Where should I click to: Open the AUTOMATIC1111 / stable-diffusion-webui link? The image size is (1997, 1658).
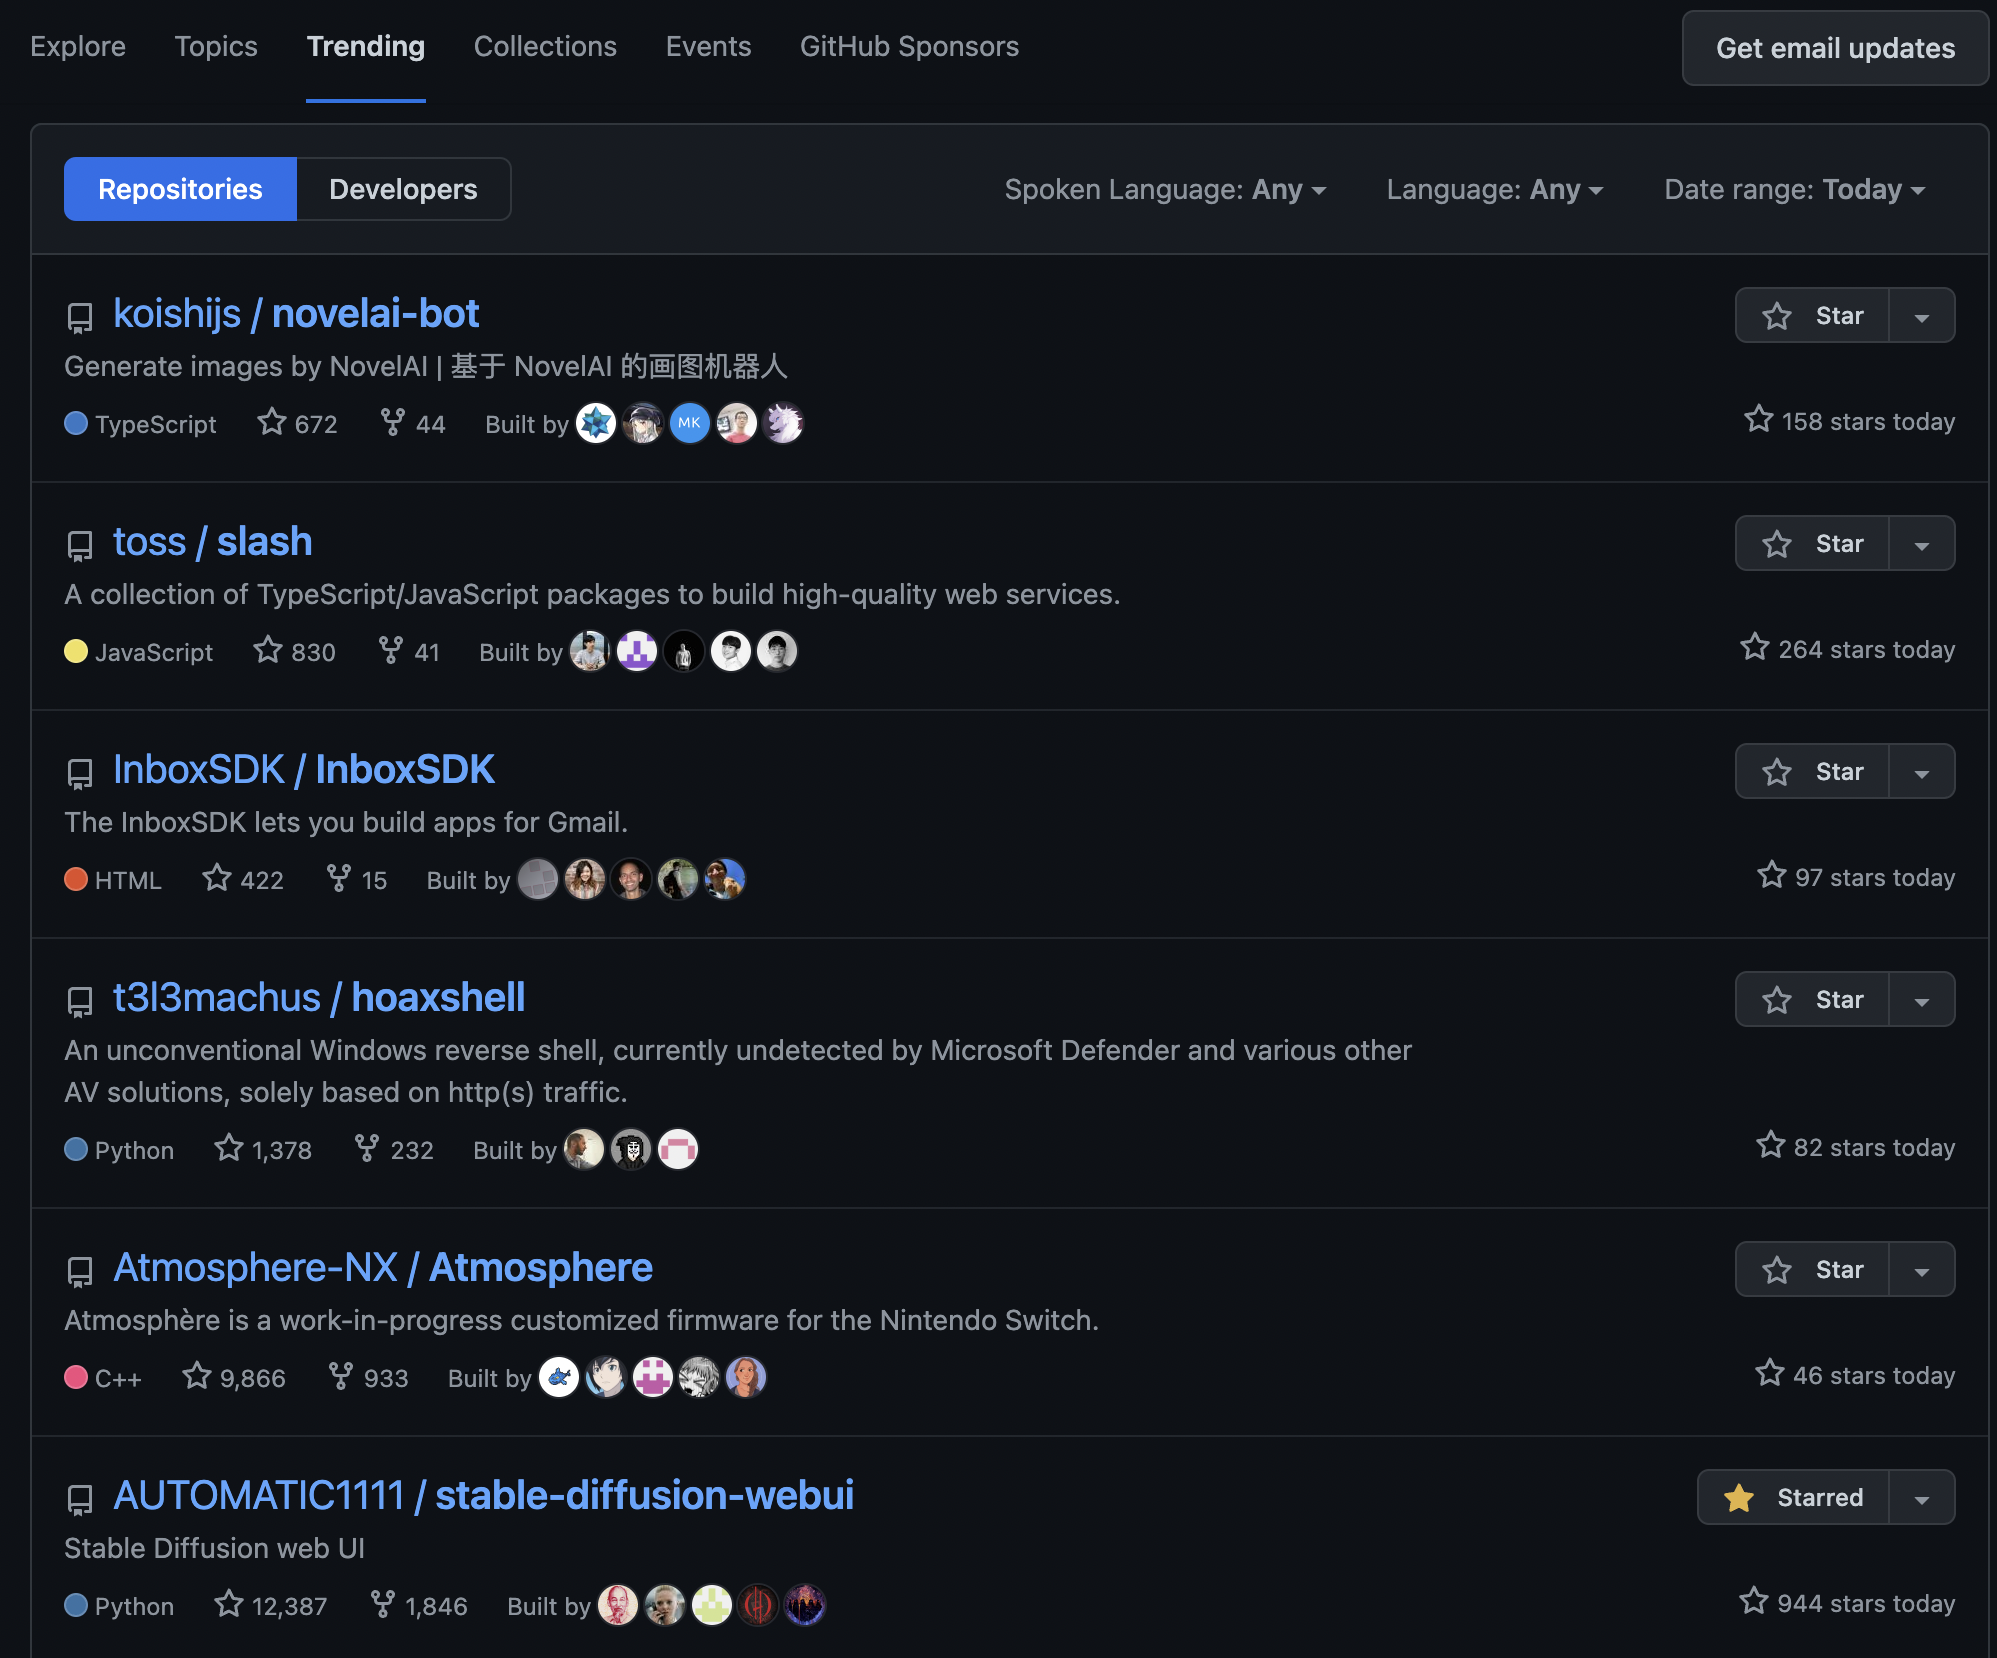tap(484, 1495)
